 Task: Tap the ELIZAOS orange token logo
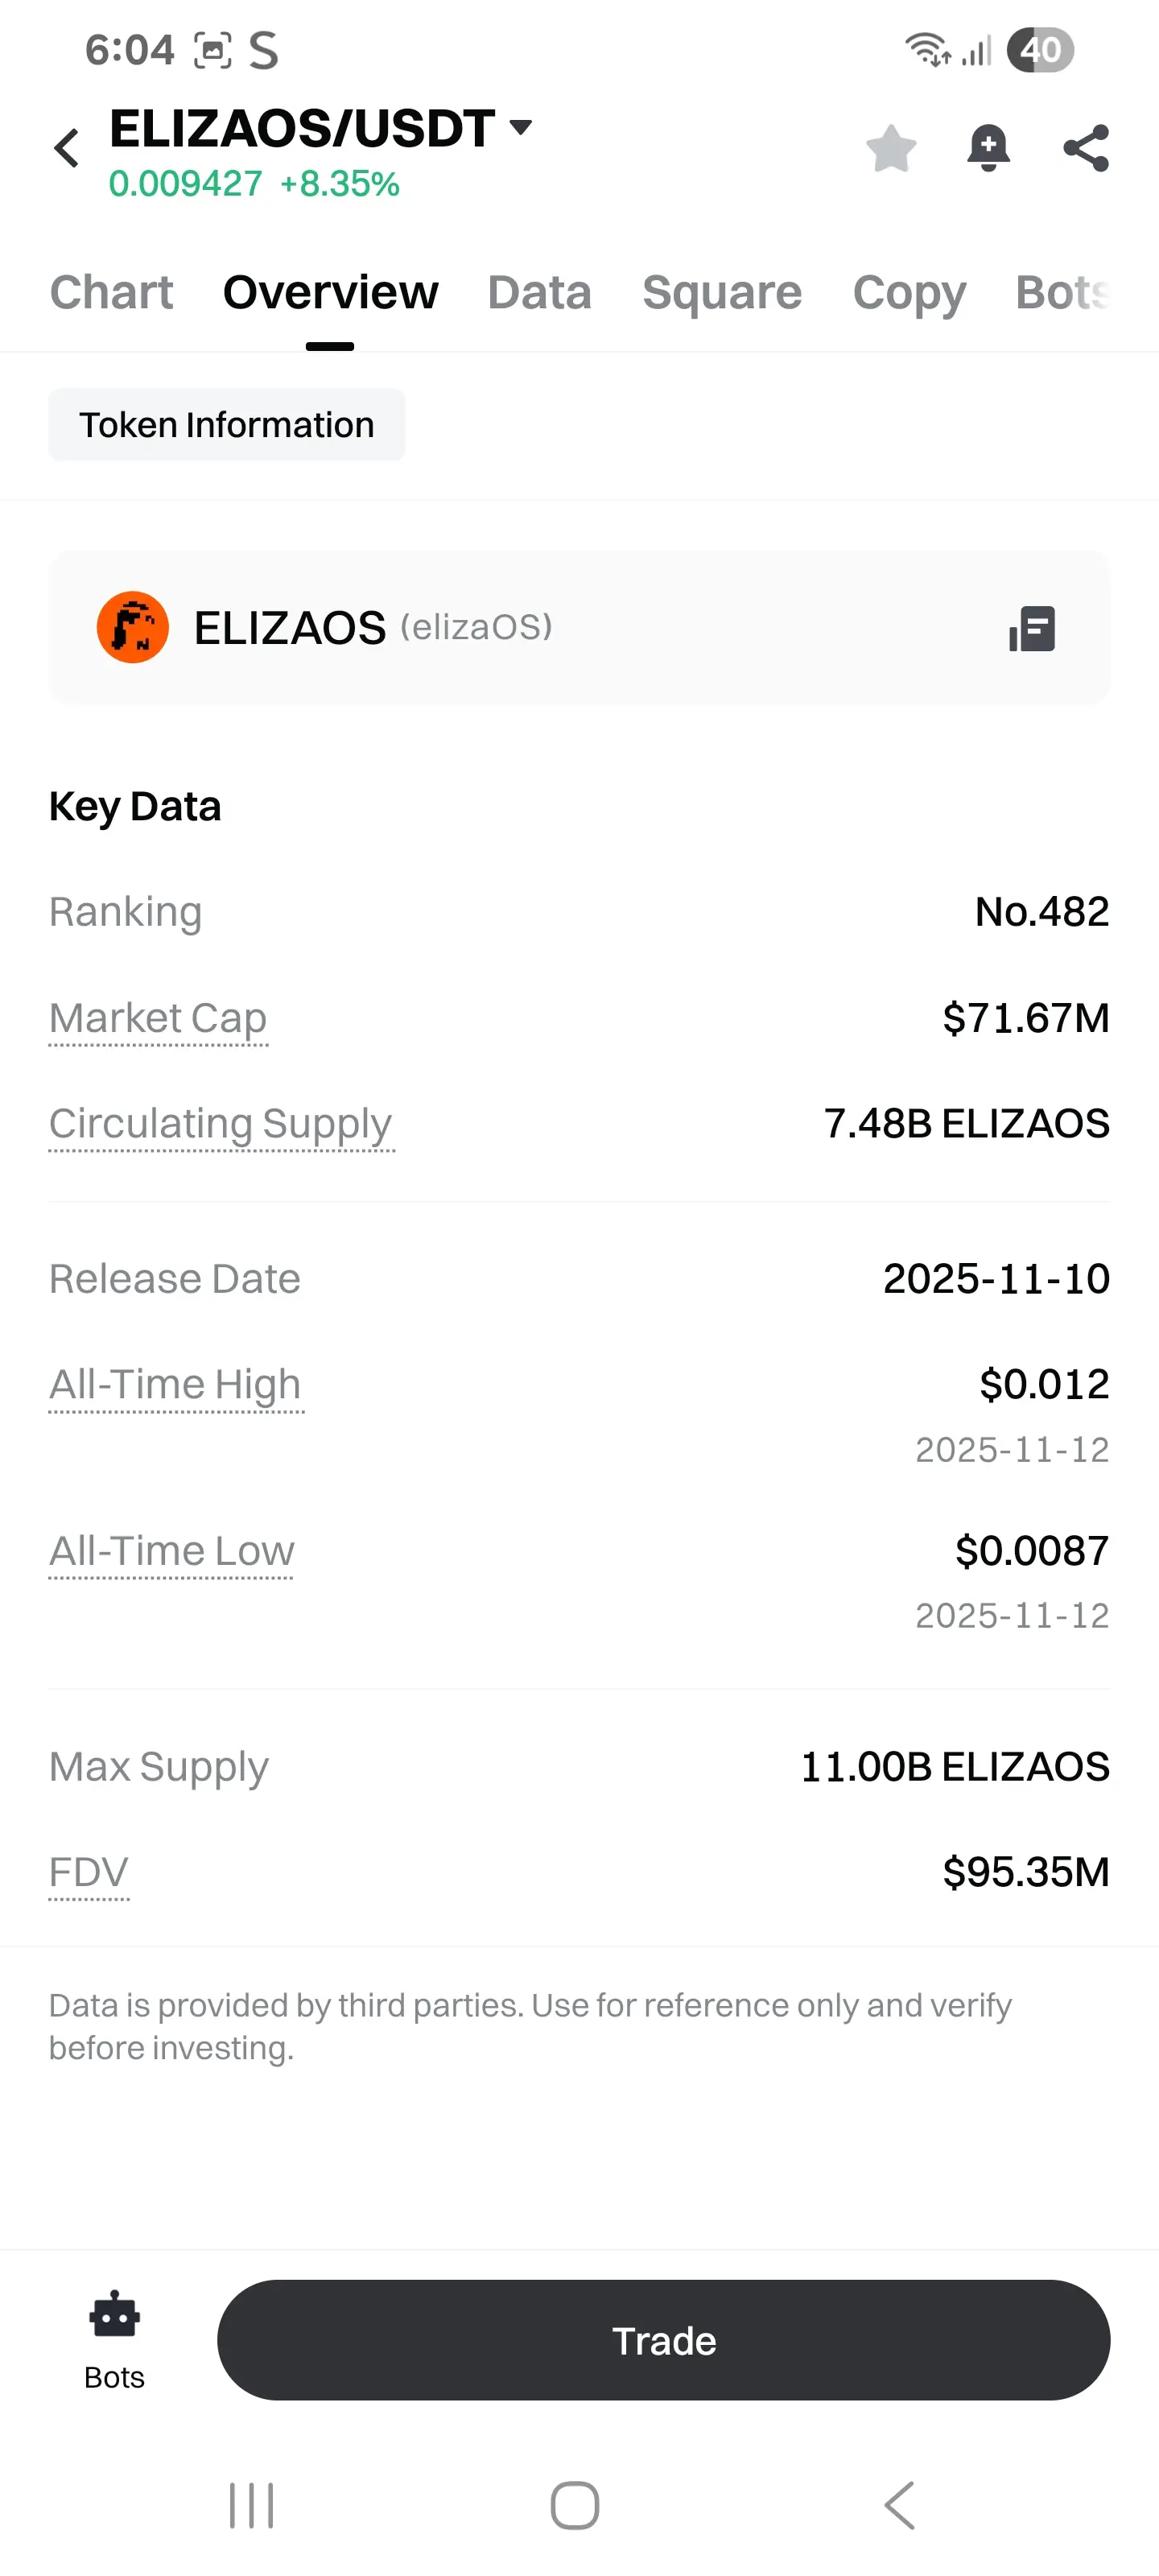click(132, 628)
